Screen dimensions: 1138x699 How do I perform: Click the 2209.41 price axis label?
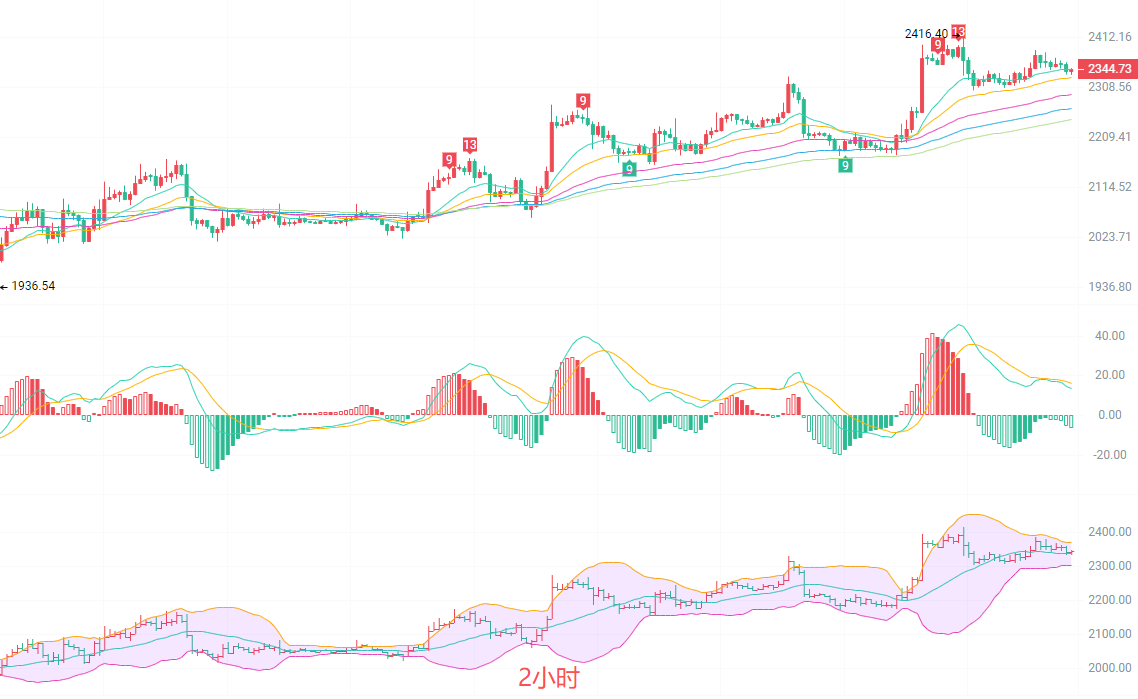(x=1110, y=137)
